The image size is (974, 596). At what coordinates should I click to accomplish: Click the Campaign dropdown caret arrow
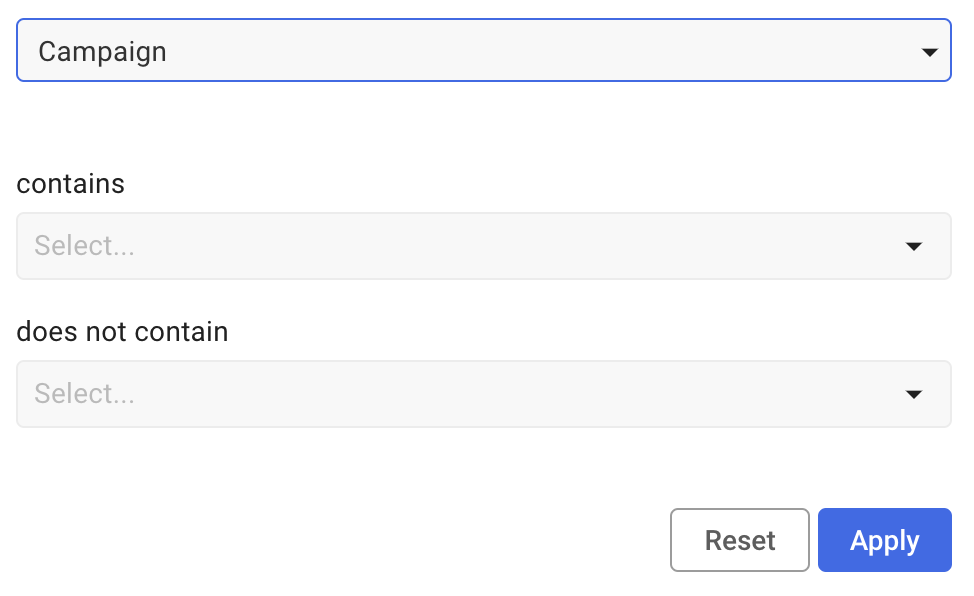click(x=929, y=51)
